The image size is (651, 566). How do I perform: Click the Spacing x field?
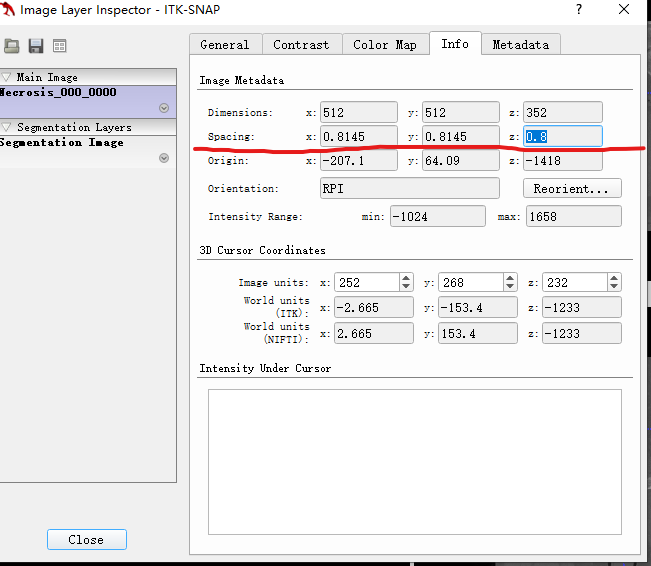coord(359,137)
